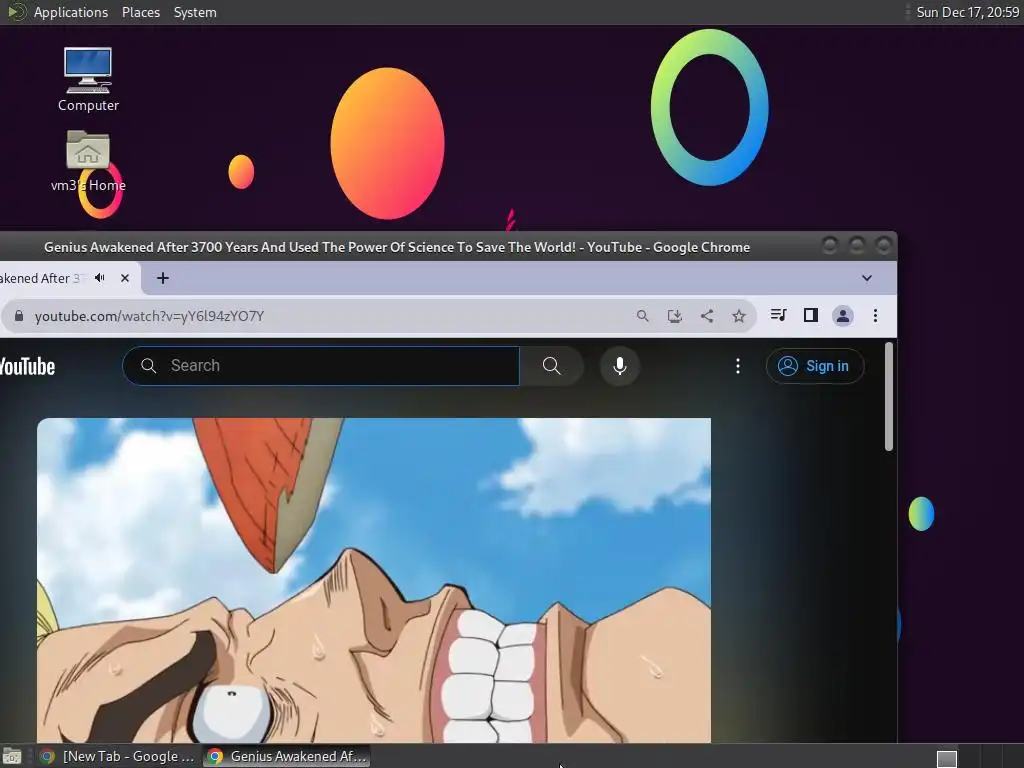Open zoom magnifier in address bar

pyautogui.click(x=643, y=316)
